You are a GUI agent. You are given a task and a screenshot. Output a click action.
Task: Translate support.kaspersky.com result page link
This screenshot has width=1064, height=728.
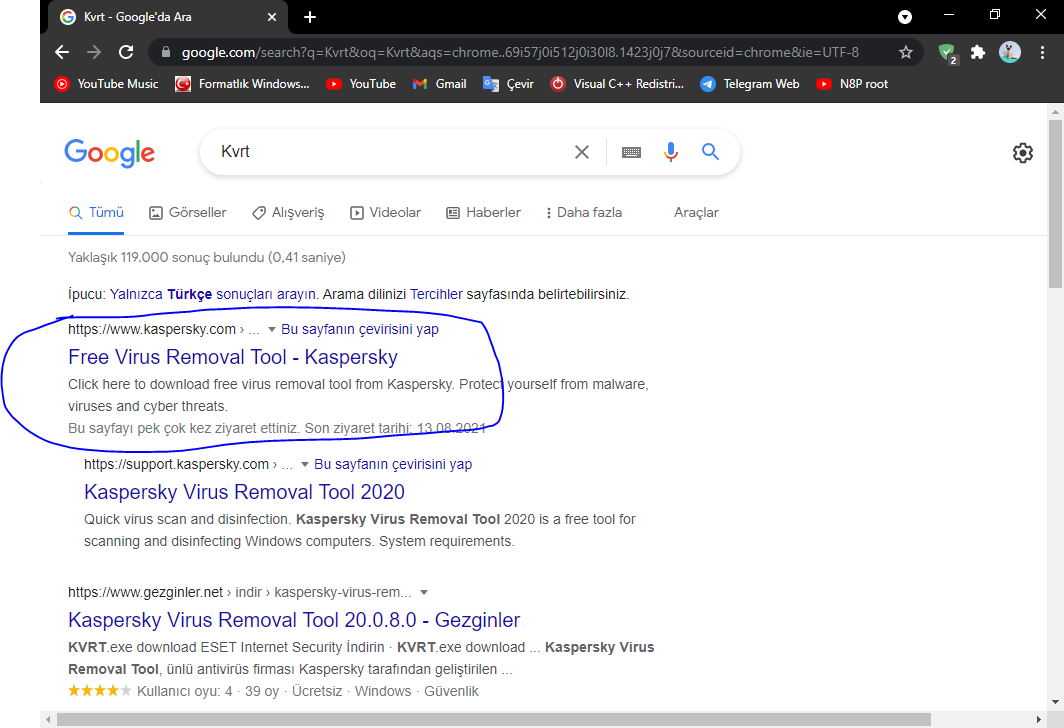393,464
